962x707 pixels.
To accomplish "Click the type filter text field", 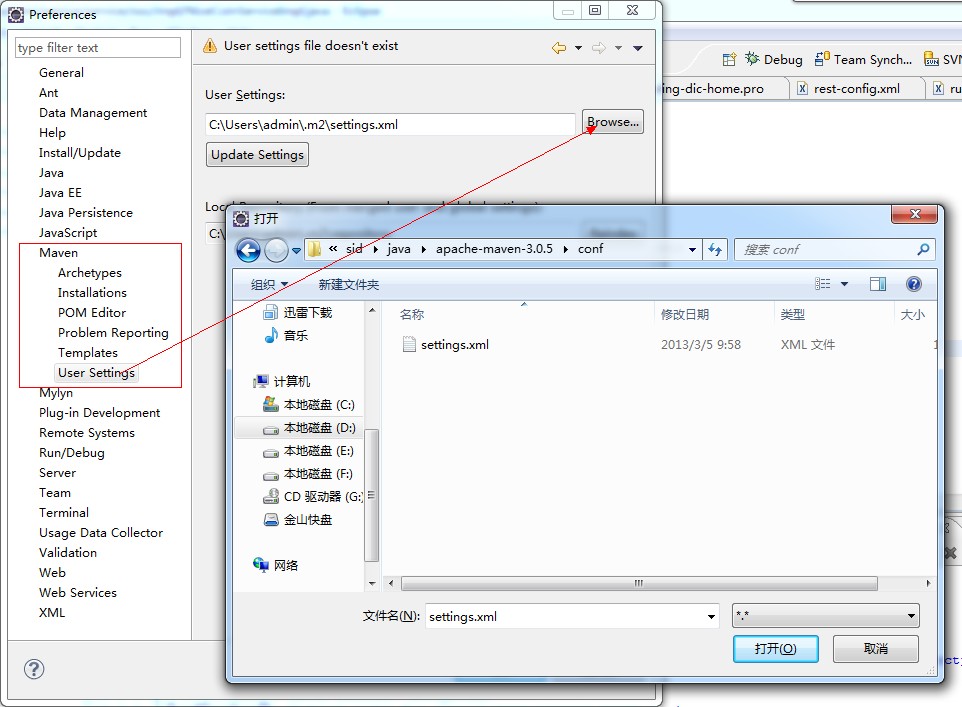I will pyautogui.click(x=98, y=48).
